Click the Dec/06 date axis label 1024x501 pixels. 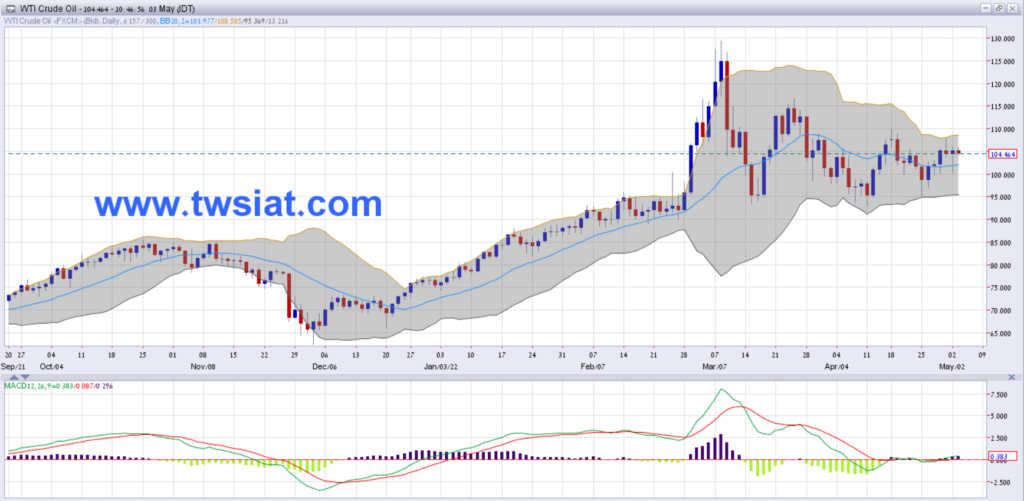(x=323, y=367)
